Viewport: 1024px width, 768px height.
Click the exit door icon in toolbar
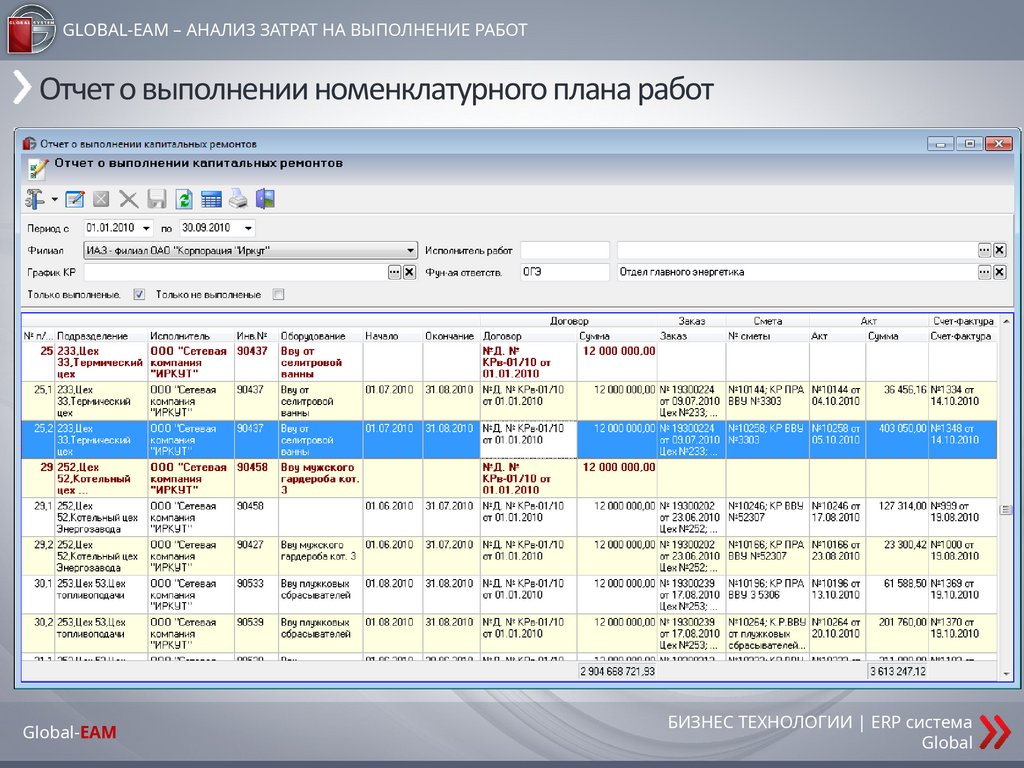pyautogui.click(x=265, y=199)
